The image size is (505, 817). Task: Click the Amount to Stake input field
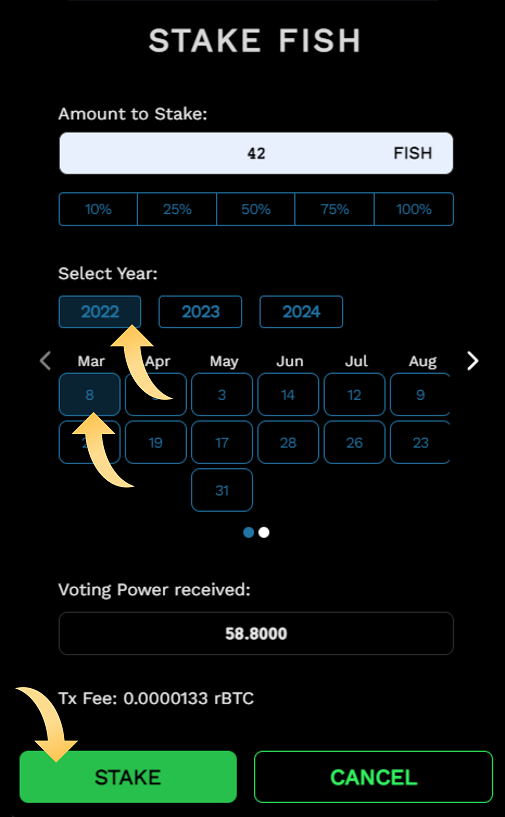256,153
